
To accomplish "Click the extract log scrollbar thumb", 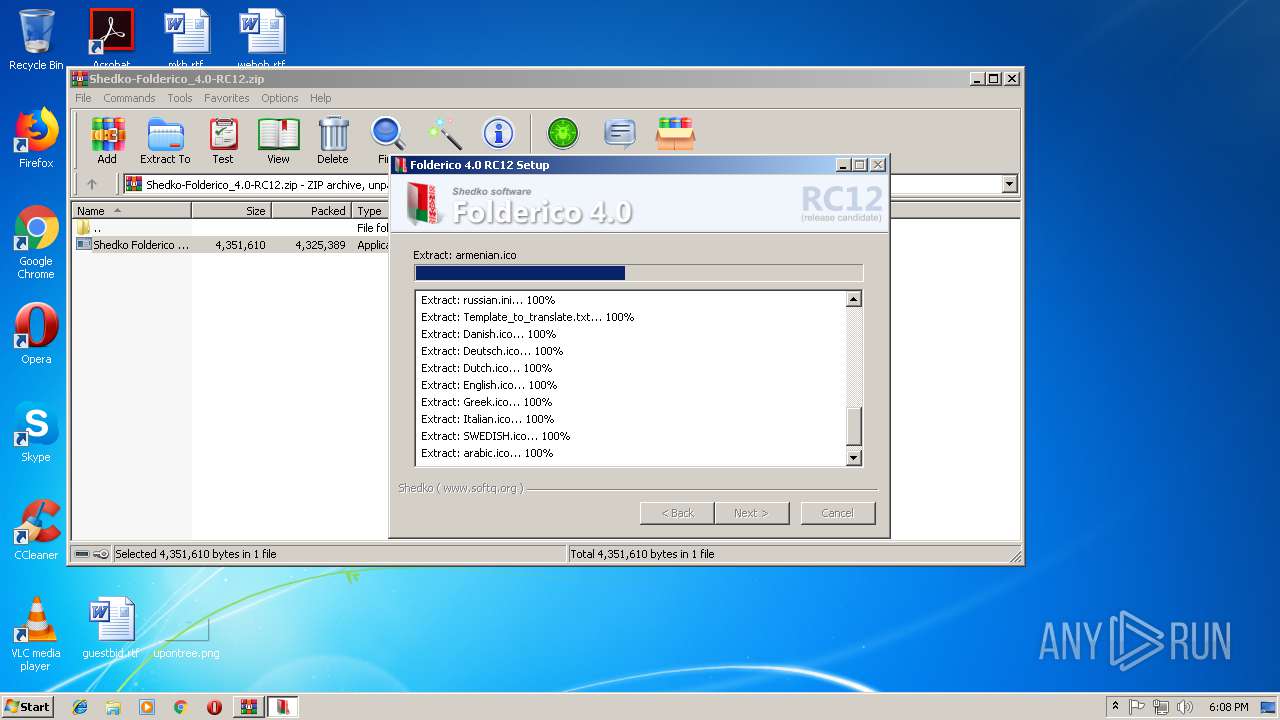I will tap(854, 427).
